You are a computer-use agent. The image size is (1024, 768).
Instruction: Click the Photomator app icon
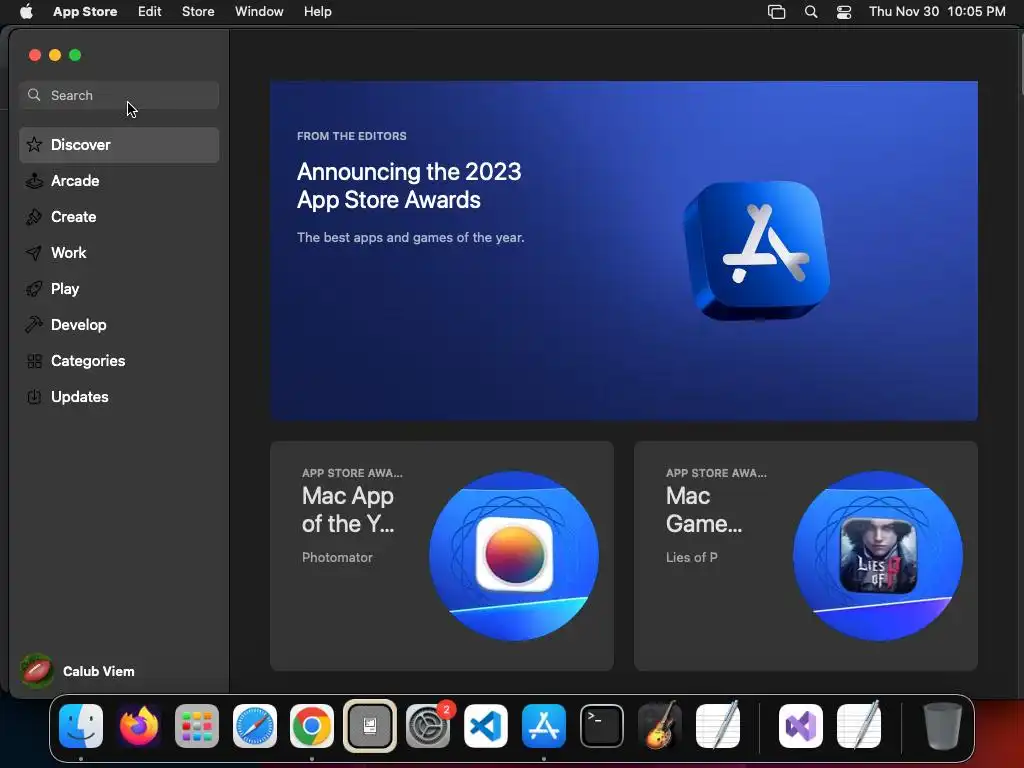(514, 555)
